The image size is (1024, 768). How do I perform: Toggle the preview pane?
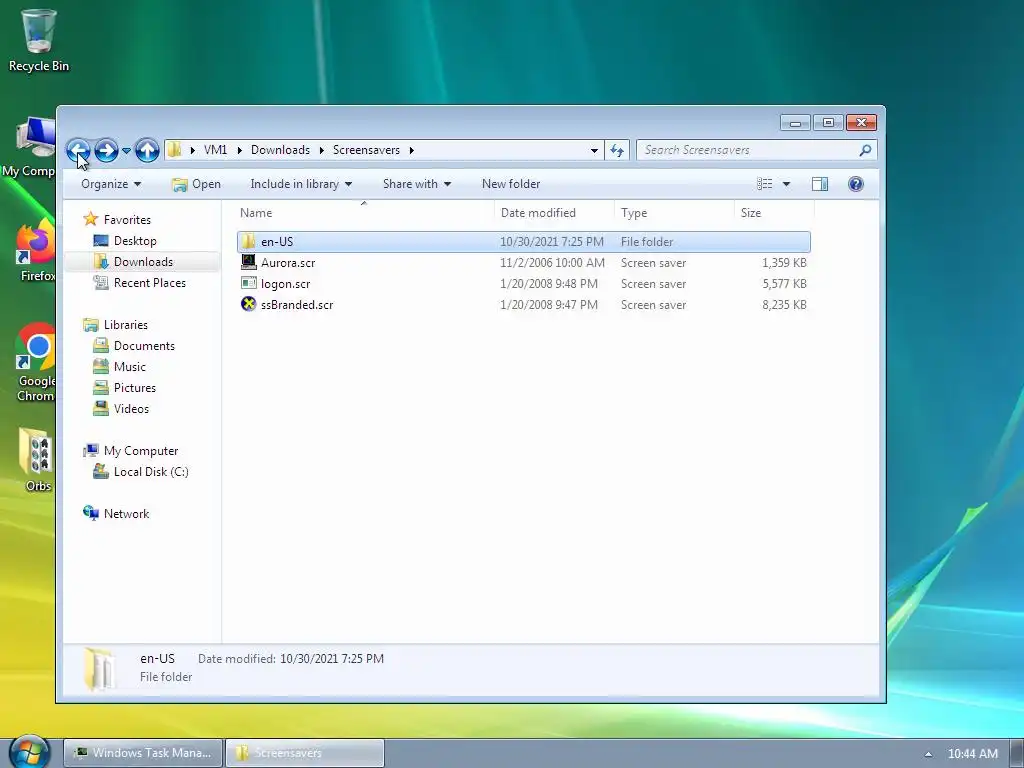(820, 184)
